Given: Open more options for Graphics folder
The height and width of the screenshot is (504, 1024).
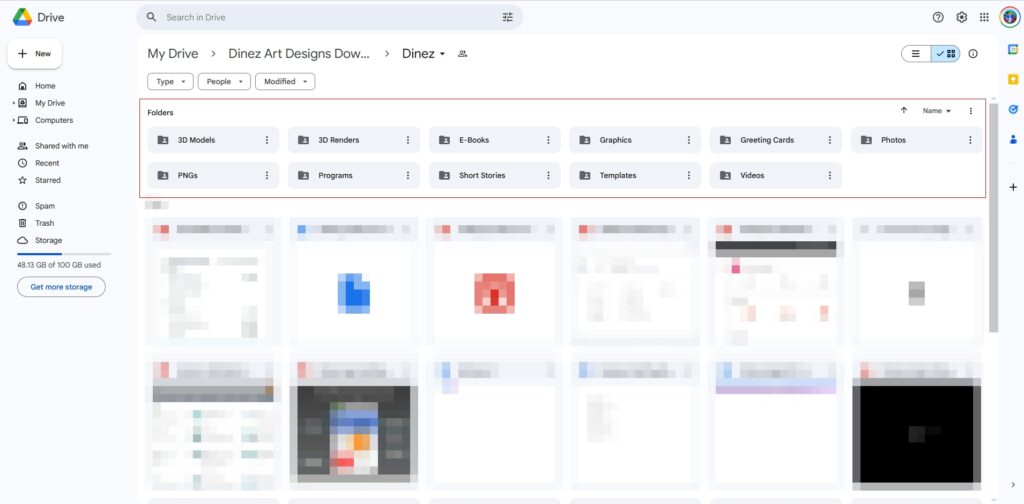Looking at the screenshot, I should pos(688,140).
